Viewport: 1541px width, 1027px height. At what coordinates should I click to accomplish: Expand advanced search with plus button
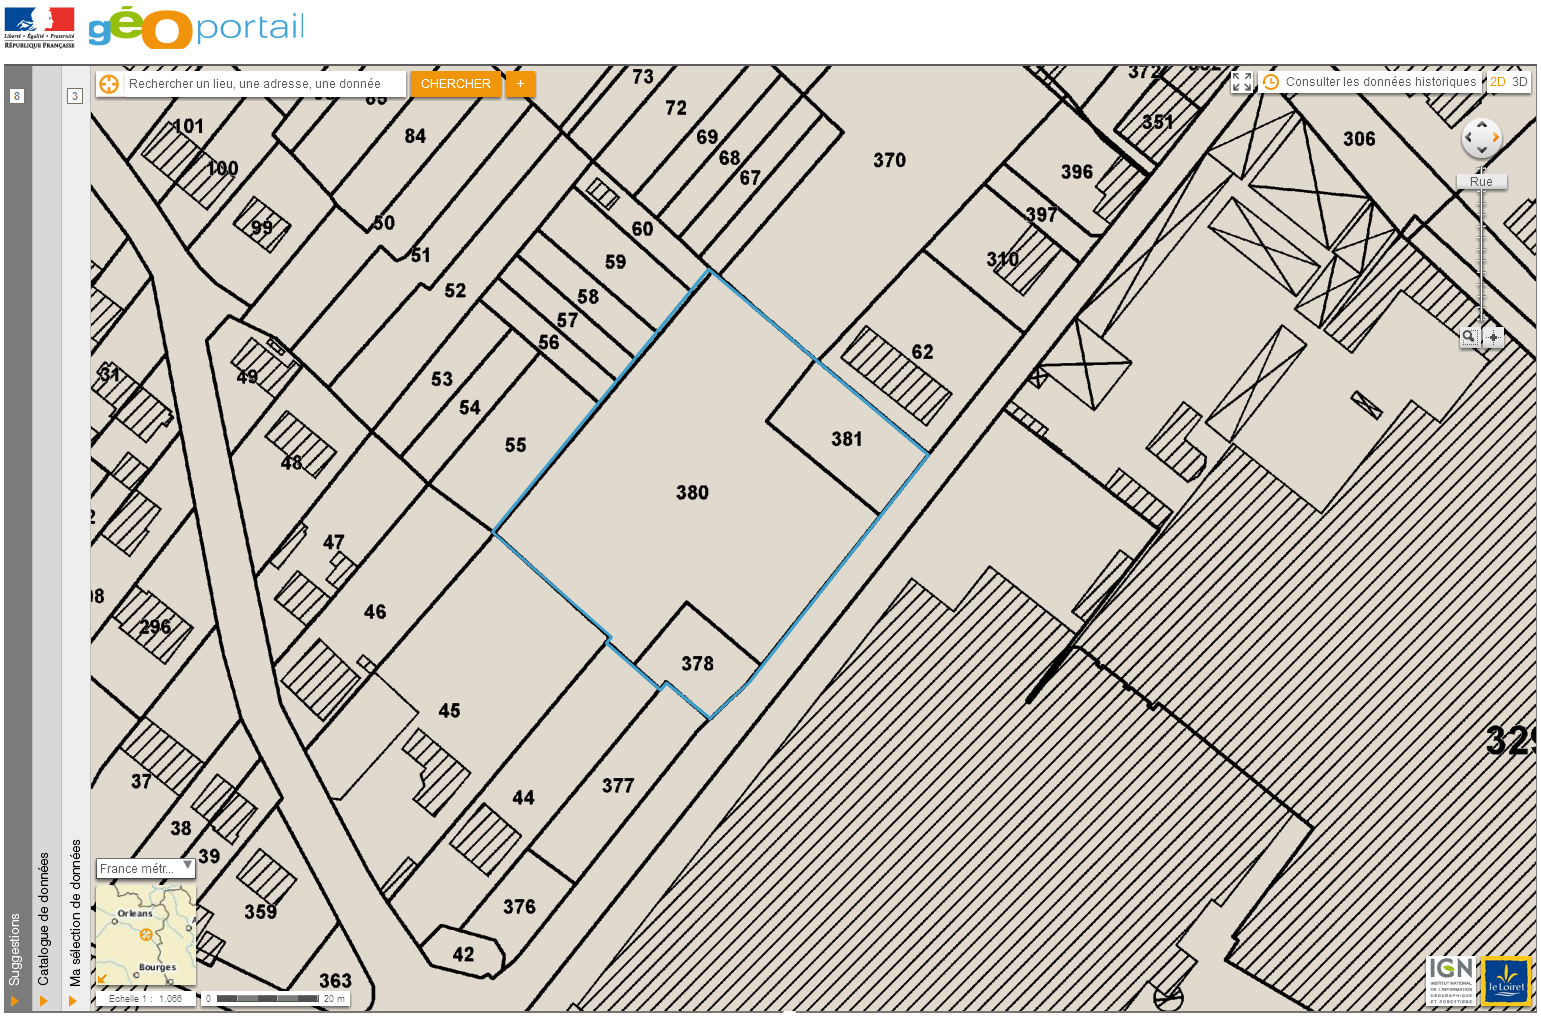click(520, 84)
